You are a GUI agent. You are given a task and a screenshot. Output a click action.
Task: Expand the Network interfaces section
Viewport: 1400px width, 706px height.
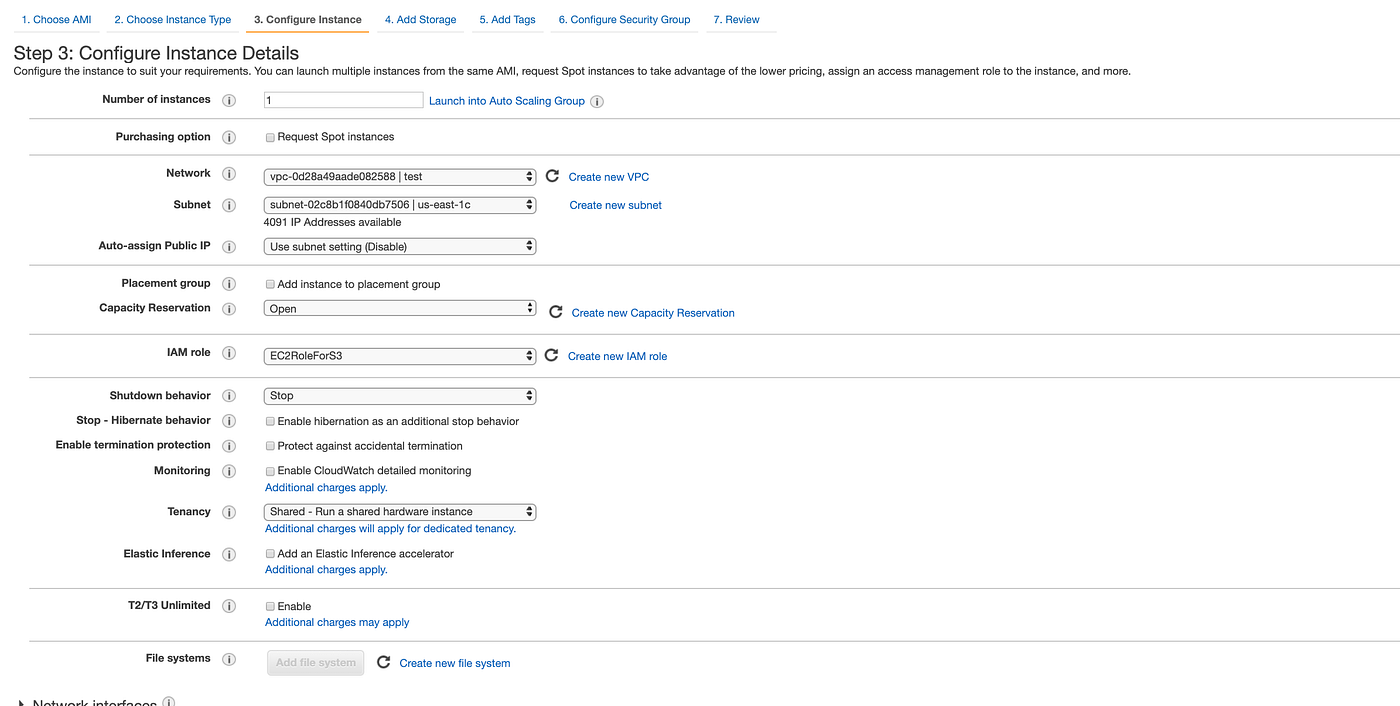coord(22,703)
